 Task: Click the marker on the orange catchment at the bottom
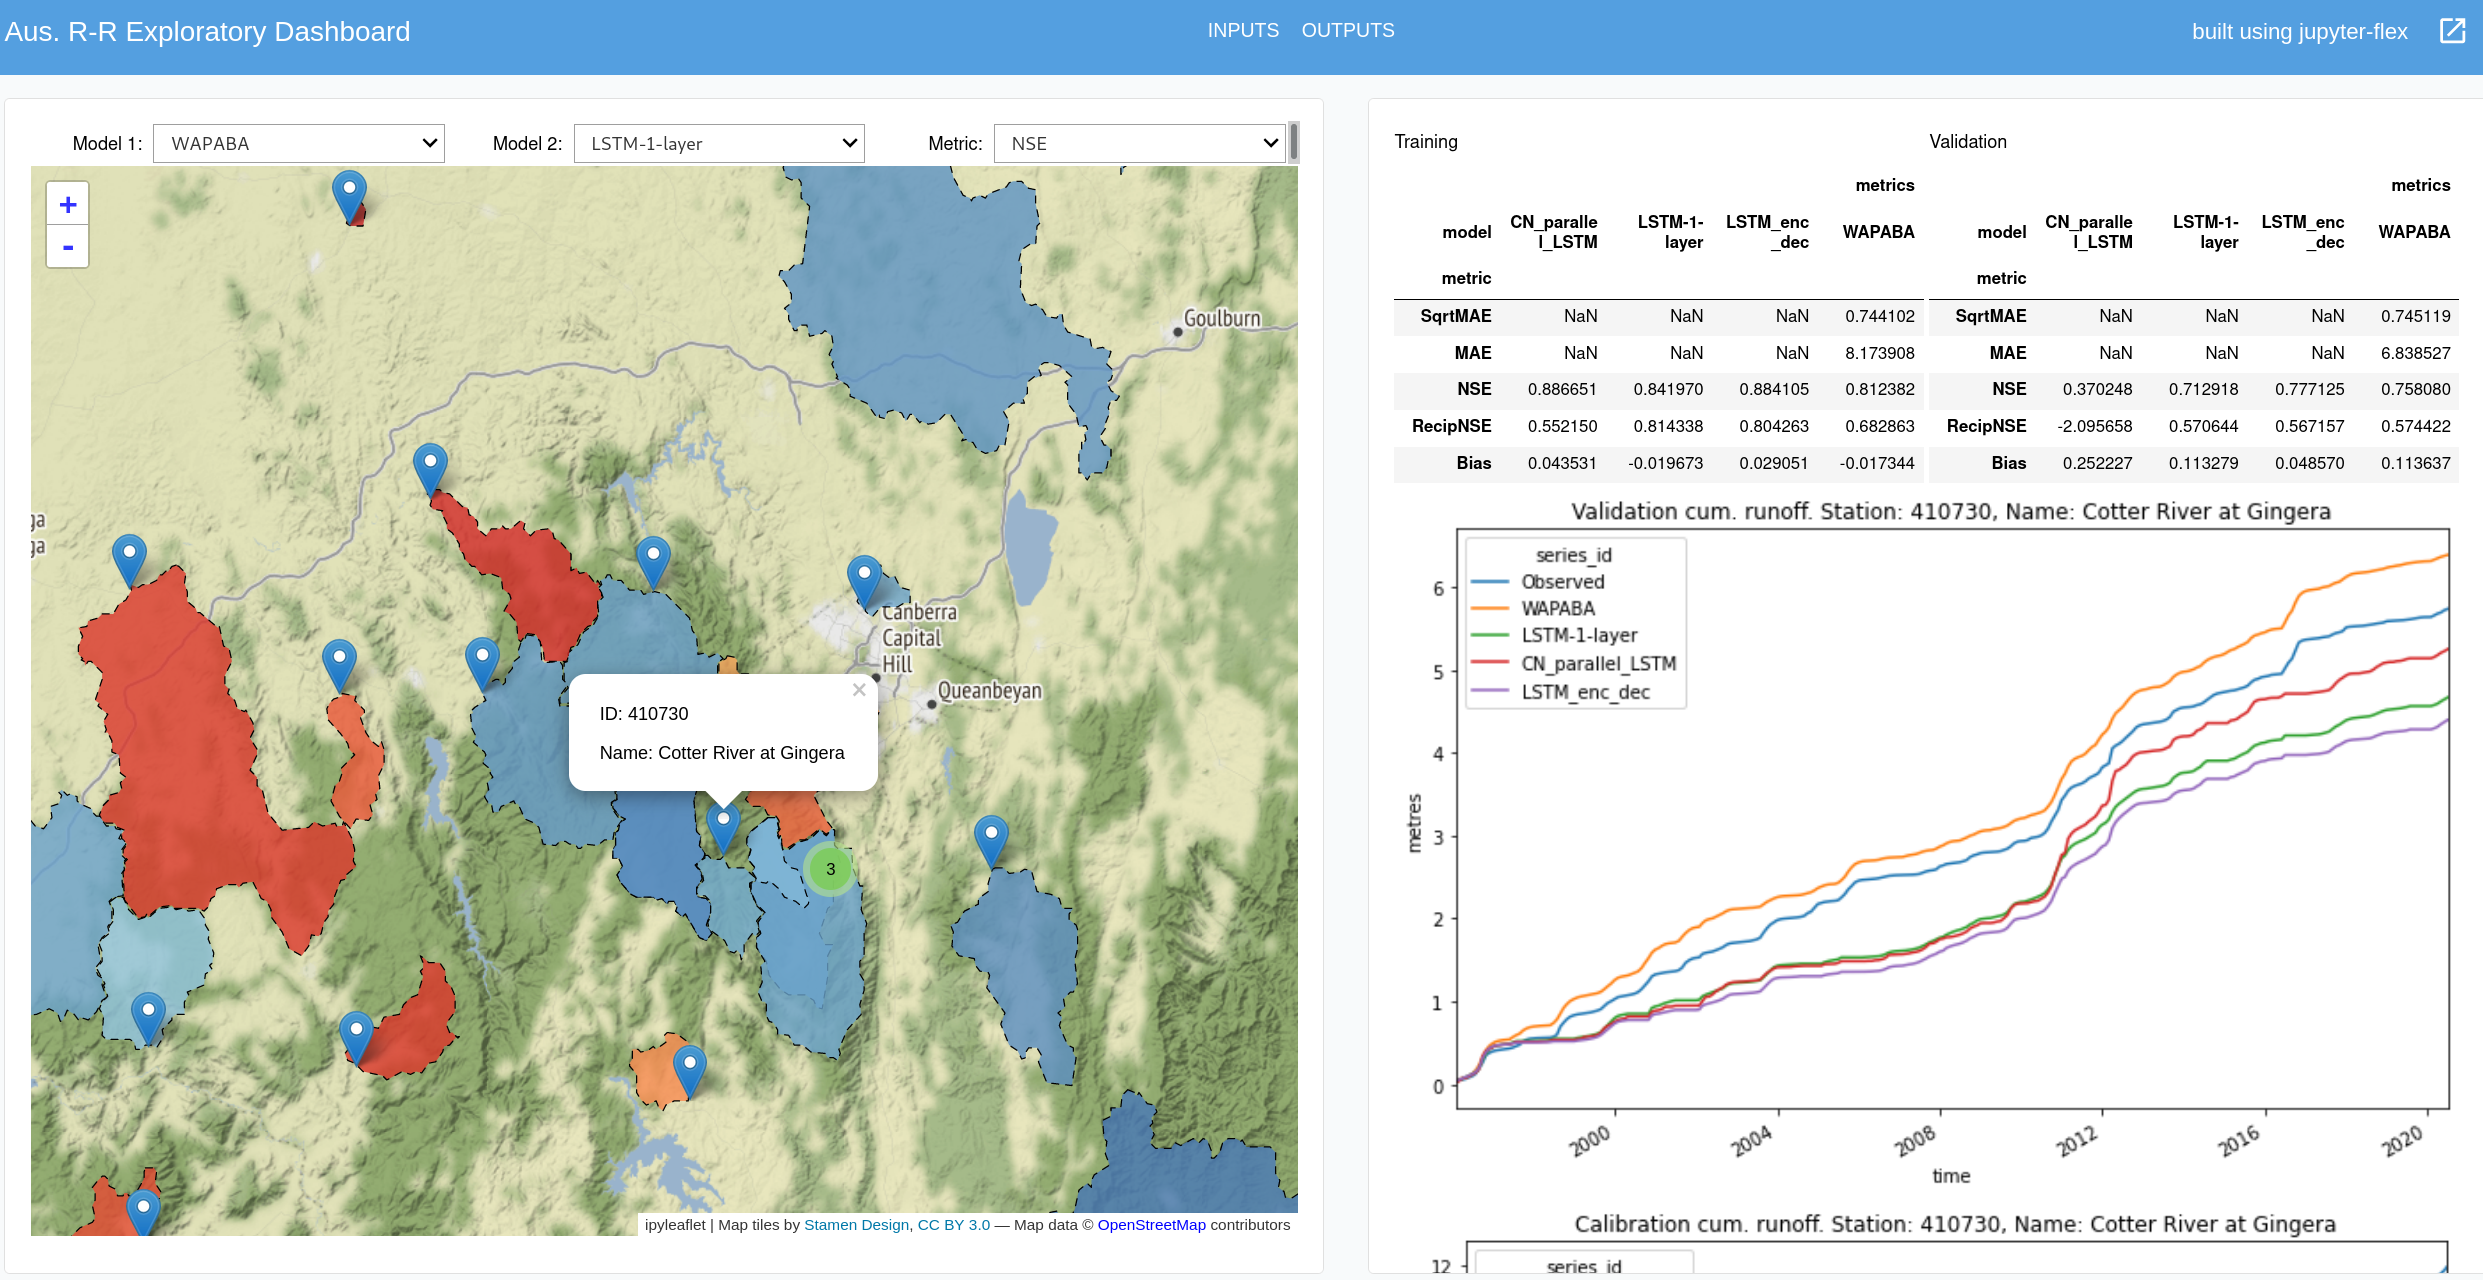pos(689,1072)
